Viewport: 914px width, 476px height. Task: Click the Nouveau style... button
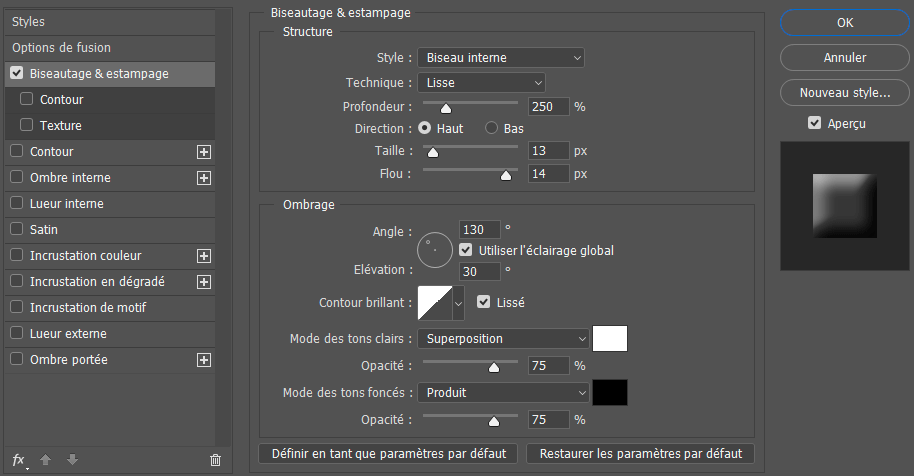(845, 93)
